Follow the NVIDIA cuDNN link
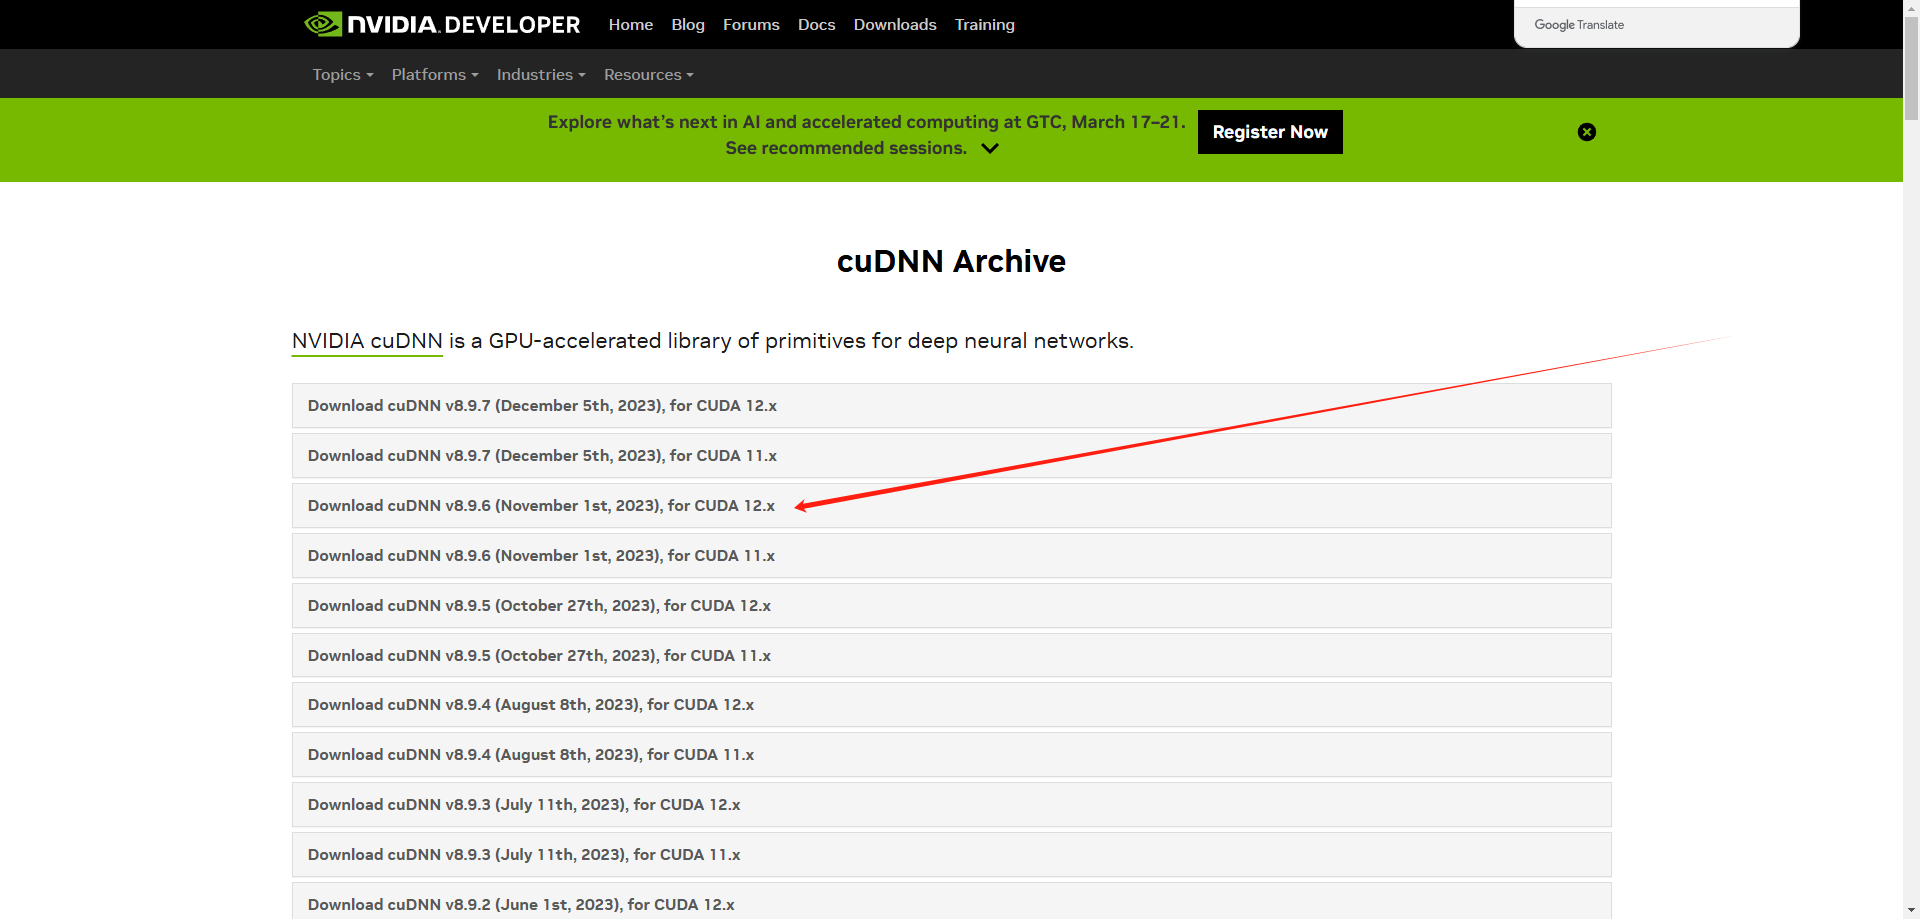 [367, 341]
